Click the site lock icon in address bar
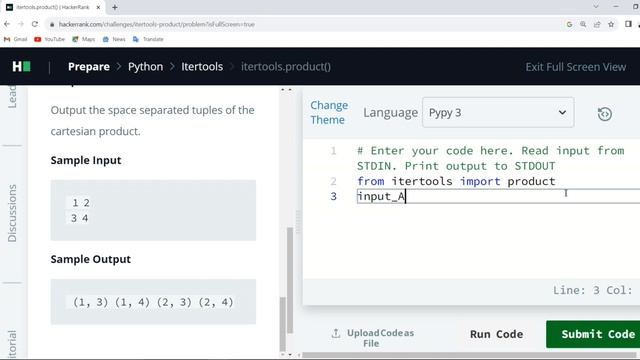Screen dimensions: 640x360 (x=52, y=24)
